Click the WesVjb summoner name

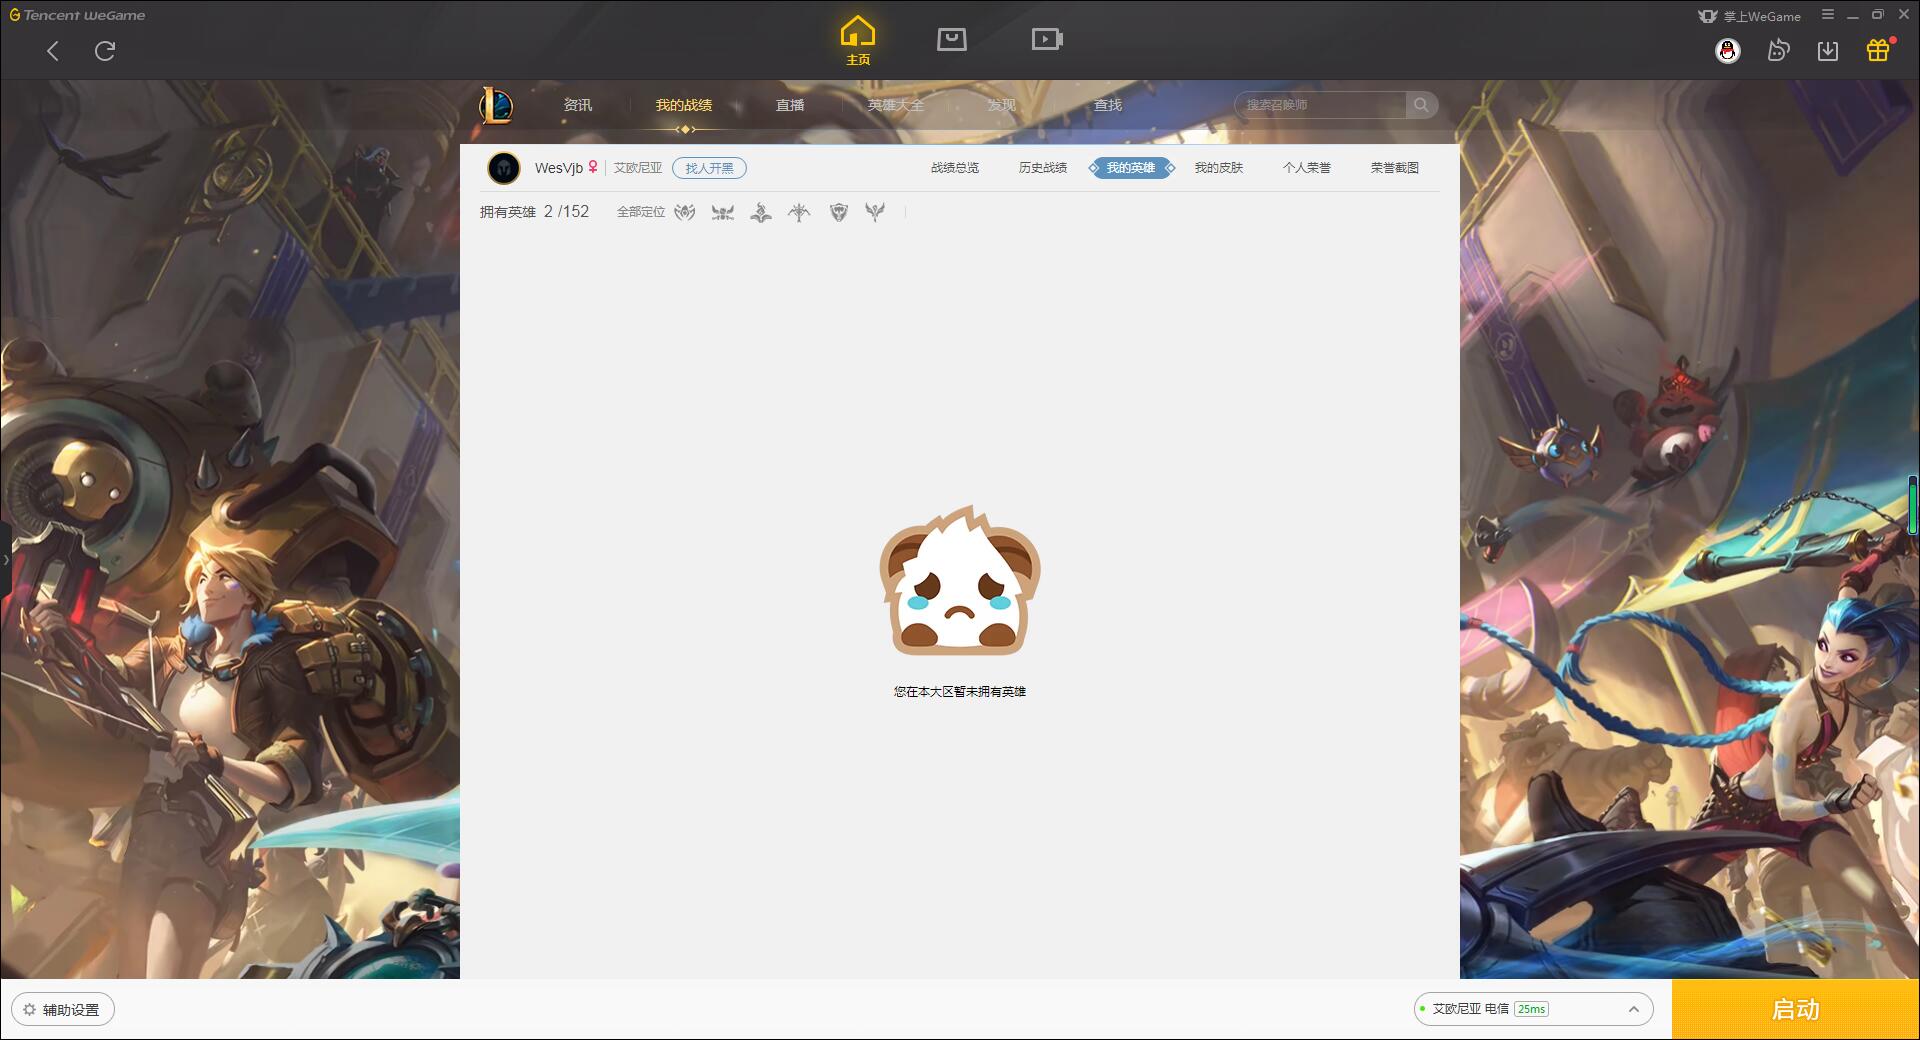(x=558, y=168)
